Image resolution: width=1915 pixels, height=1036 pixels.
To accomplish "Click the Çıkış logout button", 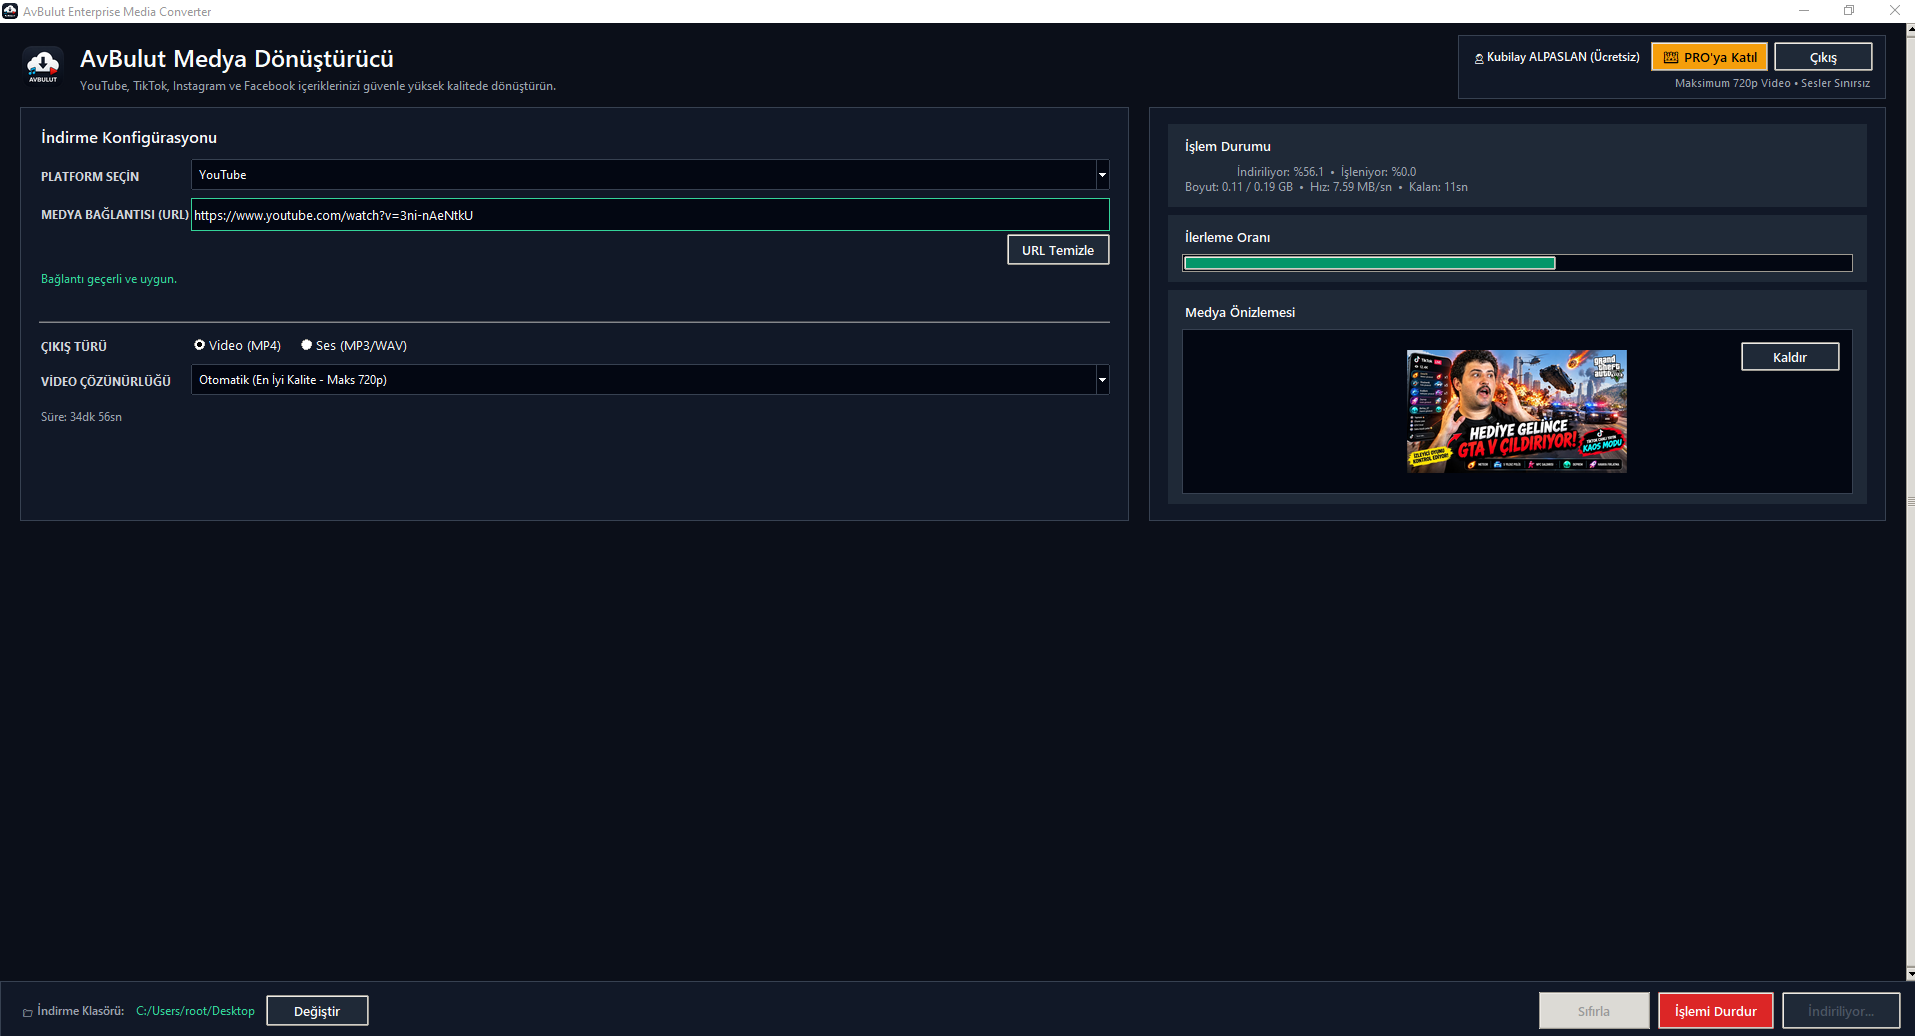I will point(1823,57).
